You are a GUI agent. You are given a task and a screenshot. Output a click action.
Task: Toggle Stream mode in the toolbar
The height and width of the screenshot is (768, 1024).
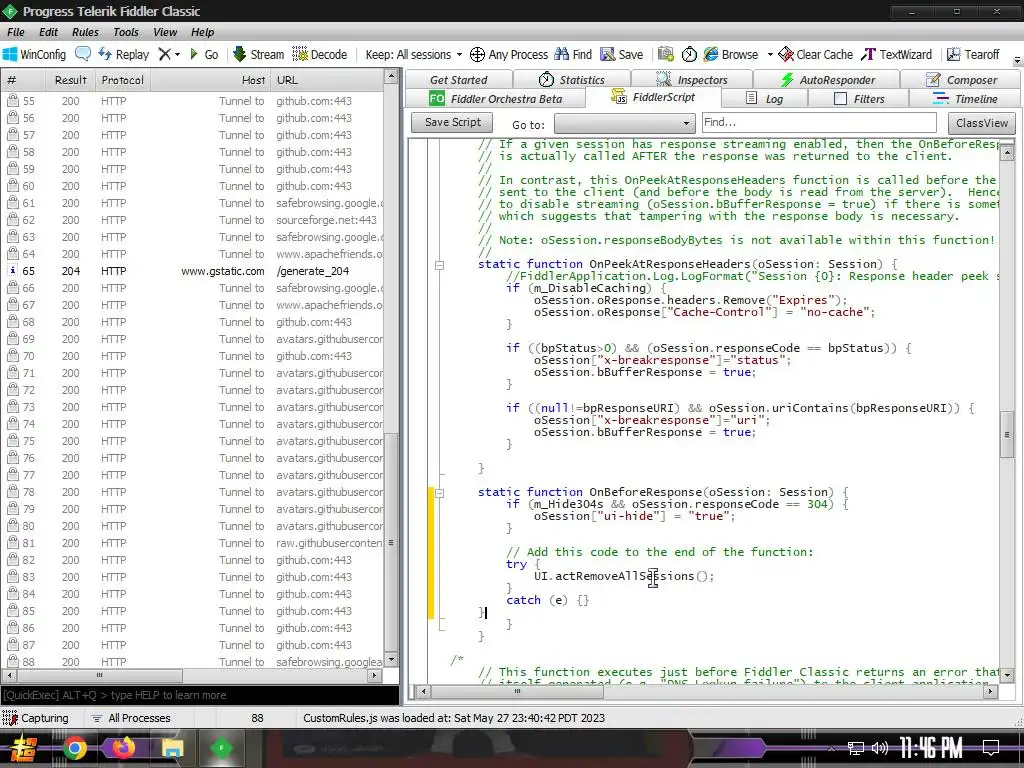click(258, 54)
